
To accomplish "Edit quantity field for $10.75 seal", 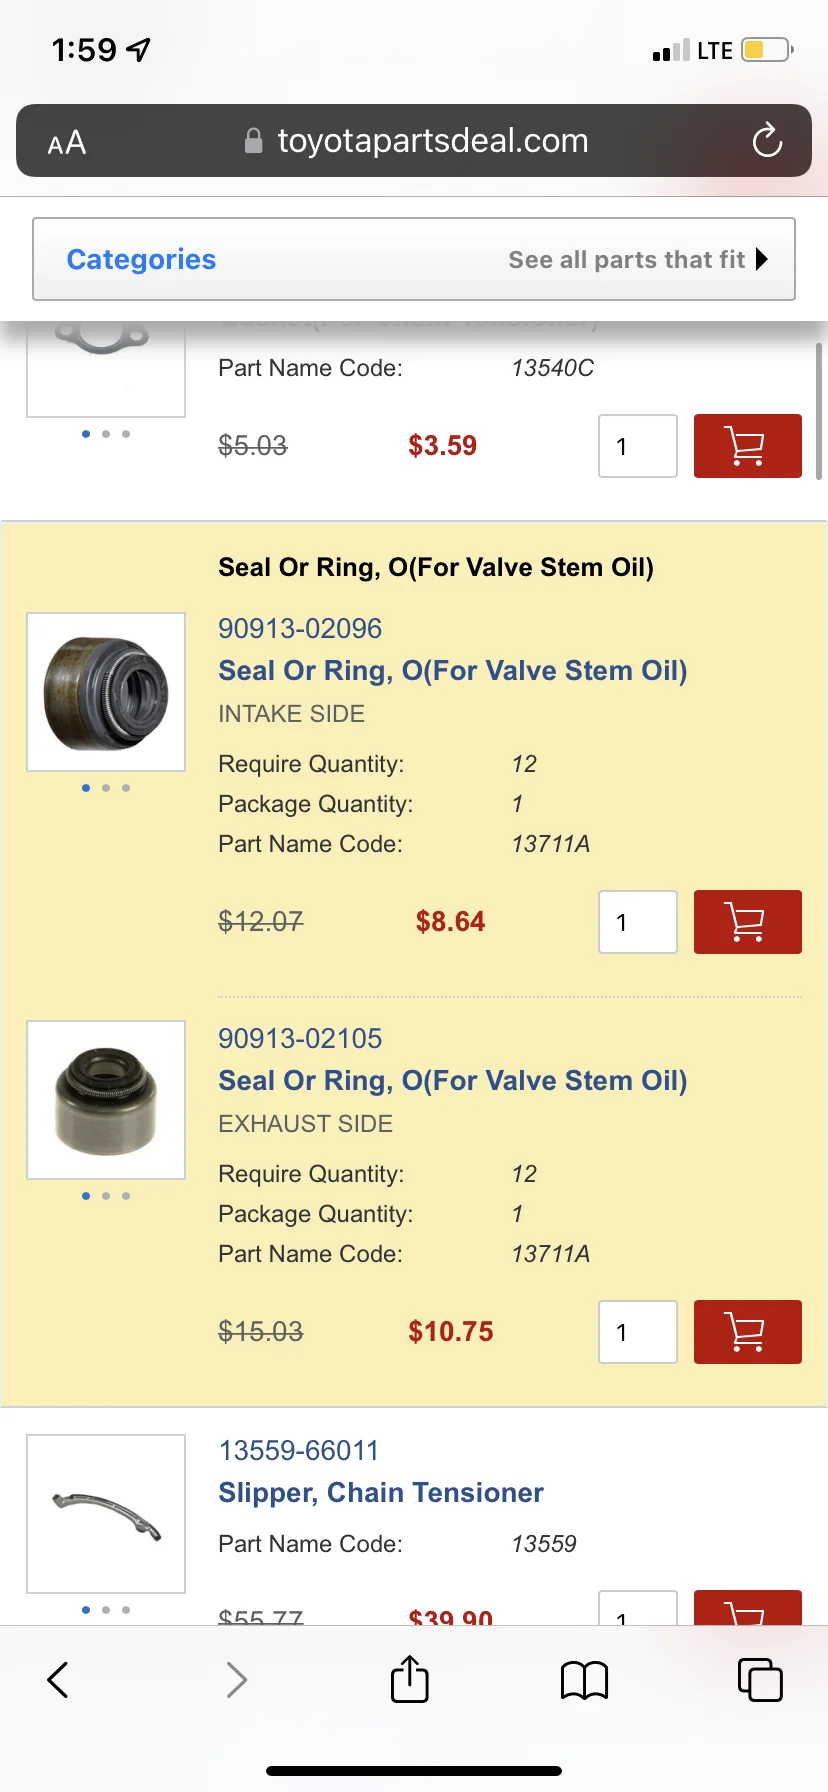I will tap(638, 1332).
